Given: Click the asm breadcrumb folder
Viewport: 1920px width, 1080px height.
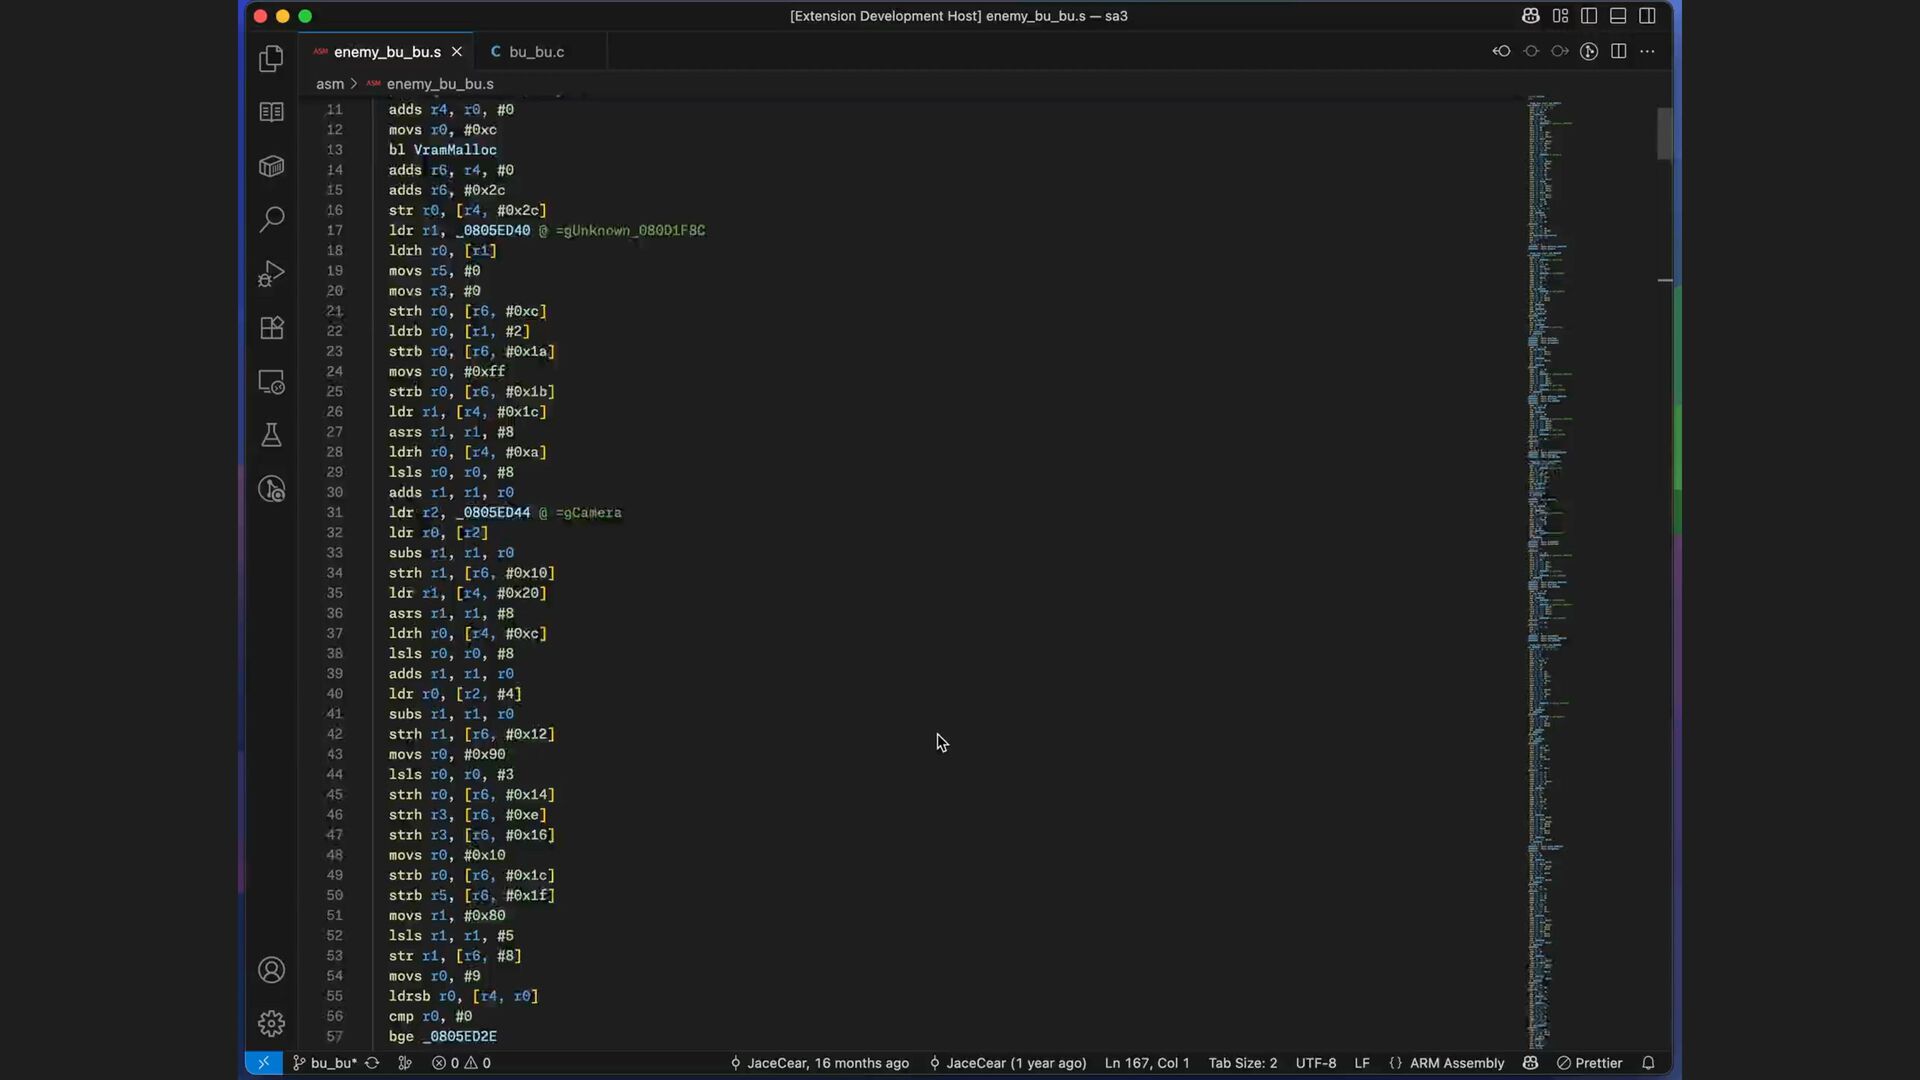Looking at the screenshot, I should pos(330,84).
